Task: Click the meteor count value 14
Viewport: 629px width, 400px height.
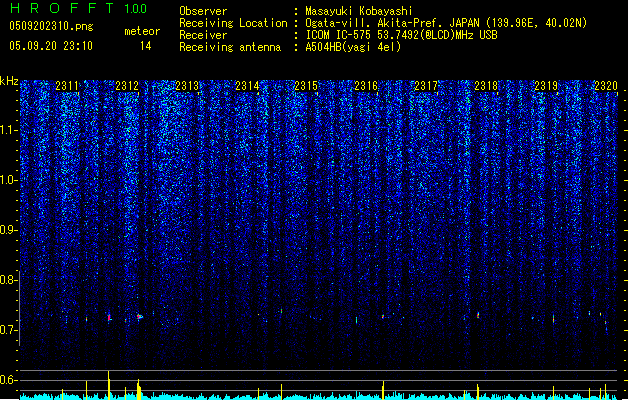Action: click(x=146, y=46)
